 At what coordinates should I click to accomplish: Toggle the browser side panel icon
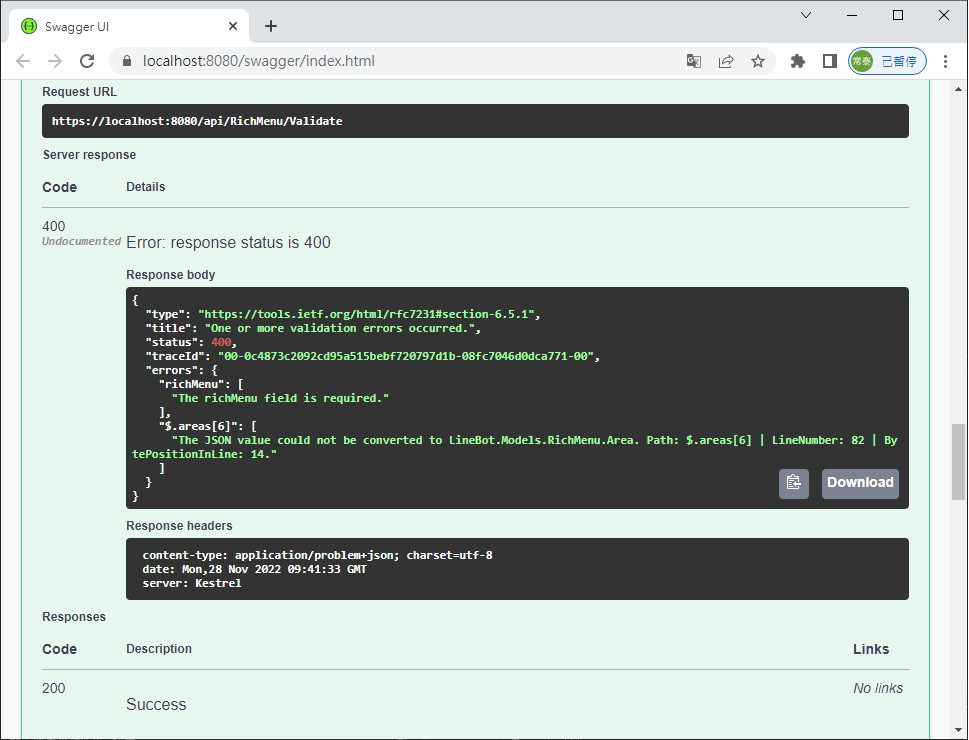click(829, 61)
